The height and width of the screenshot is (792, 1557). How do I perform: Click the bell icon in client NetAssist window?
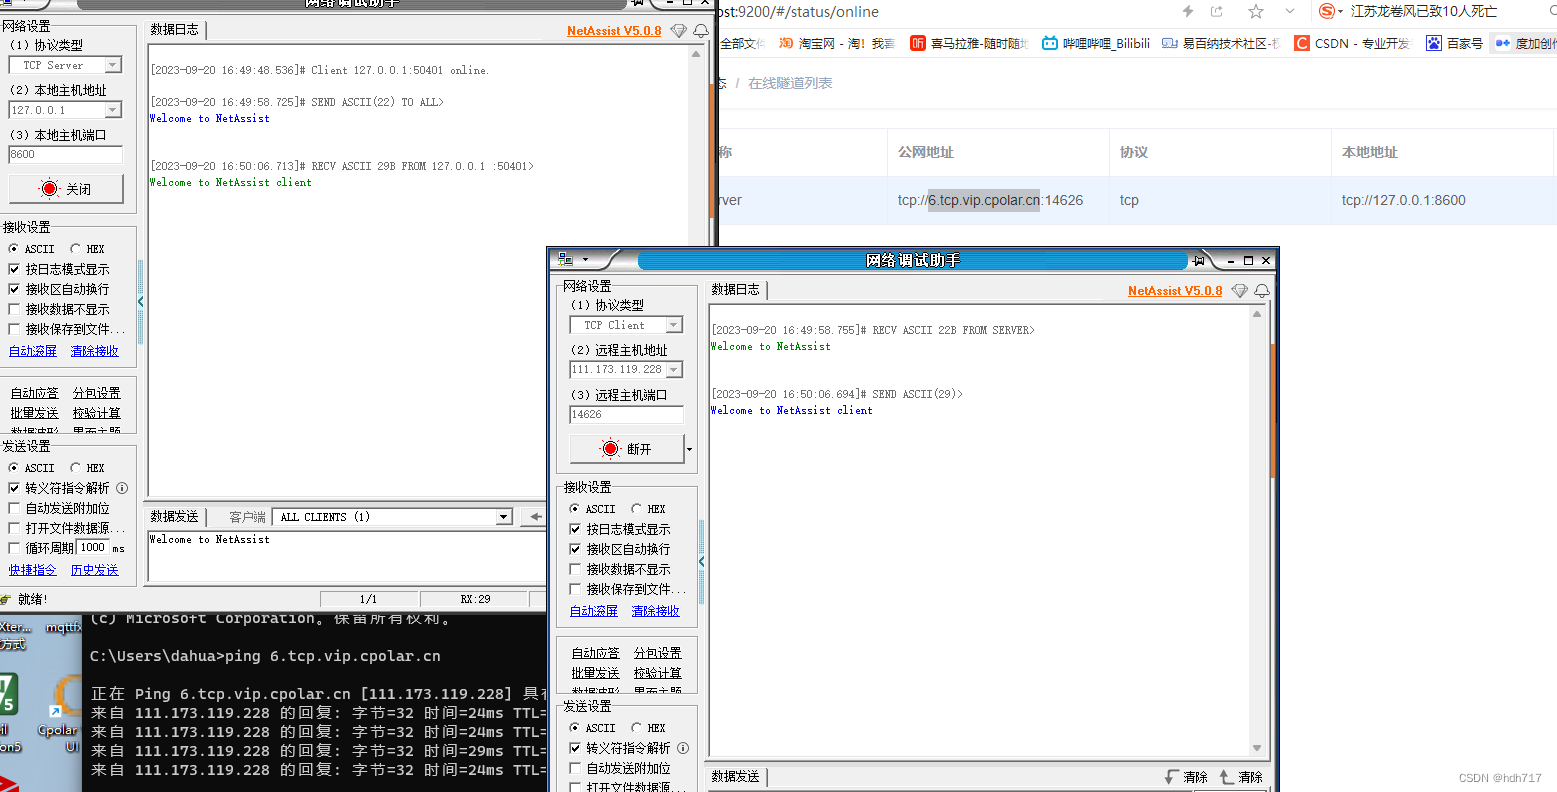point(1262,291)
